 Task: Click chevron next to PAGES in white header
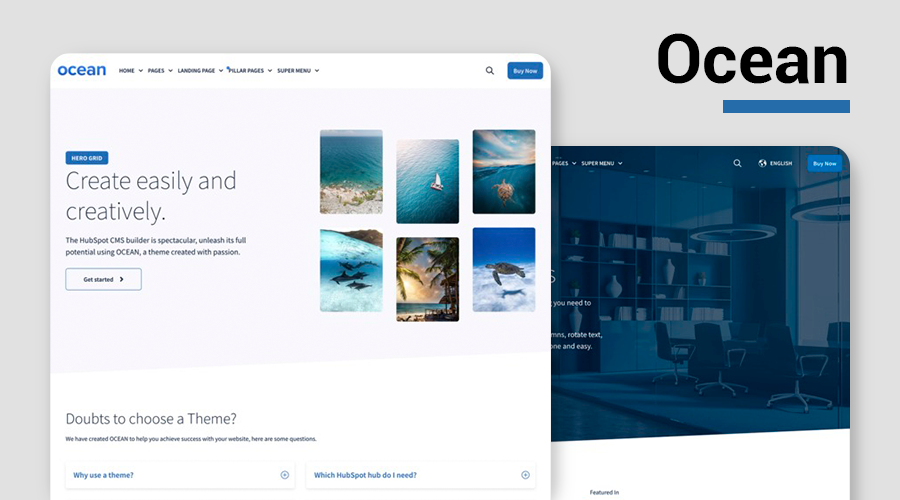click(x=170, y=71)
